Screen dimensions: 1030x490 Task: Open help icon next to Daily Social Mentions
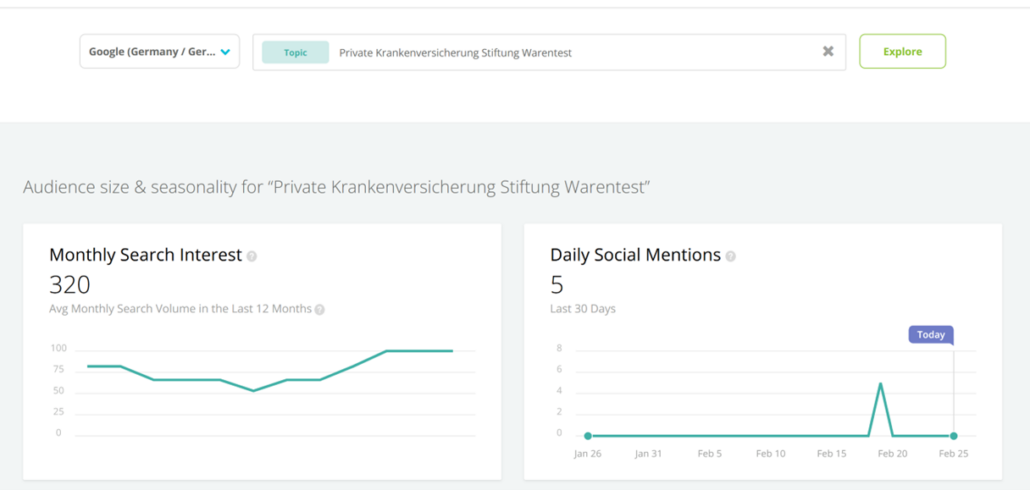730,256
